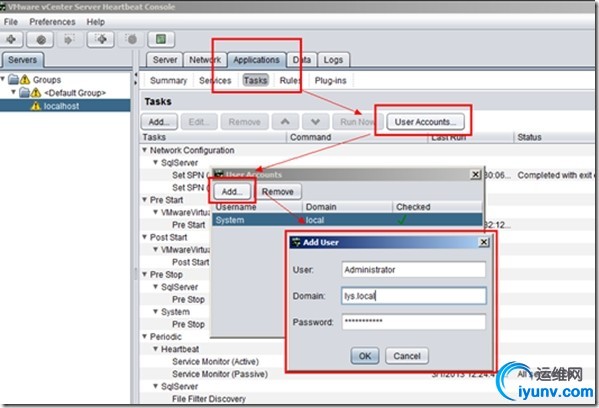The height and width of the screenshot is (408, 599).
Task: Click the green square toolbar icon
Action: 161,39
